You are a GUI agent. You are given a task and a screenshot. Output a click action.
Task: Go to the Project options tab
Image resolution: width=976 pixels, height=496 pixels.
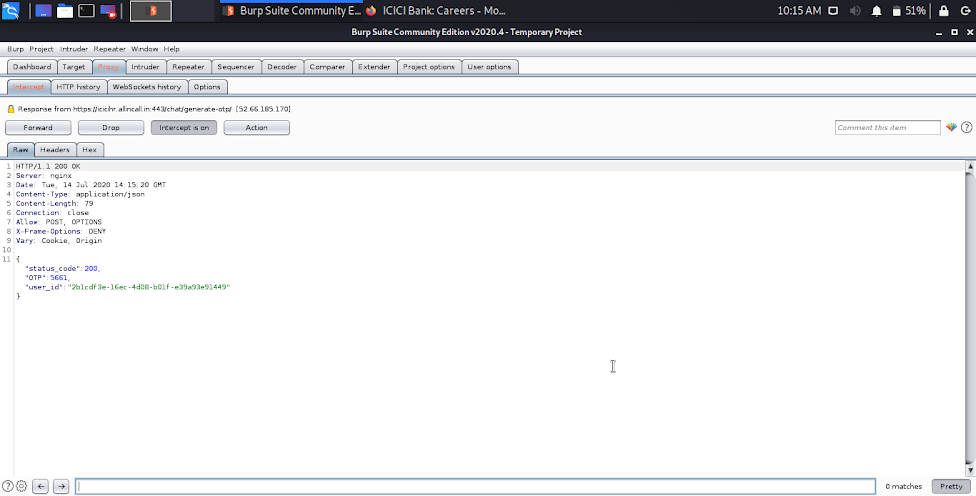(429, 67)
